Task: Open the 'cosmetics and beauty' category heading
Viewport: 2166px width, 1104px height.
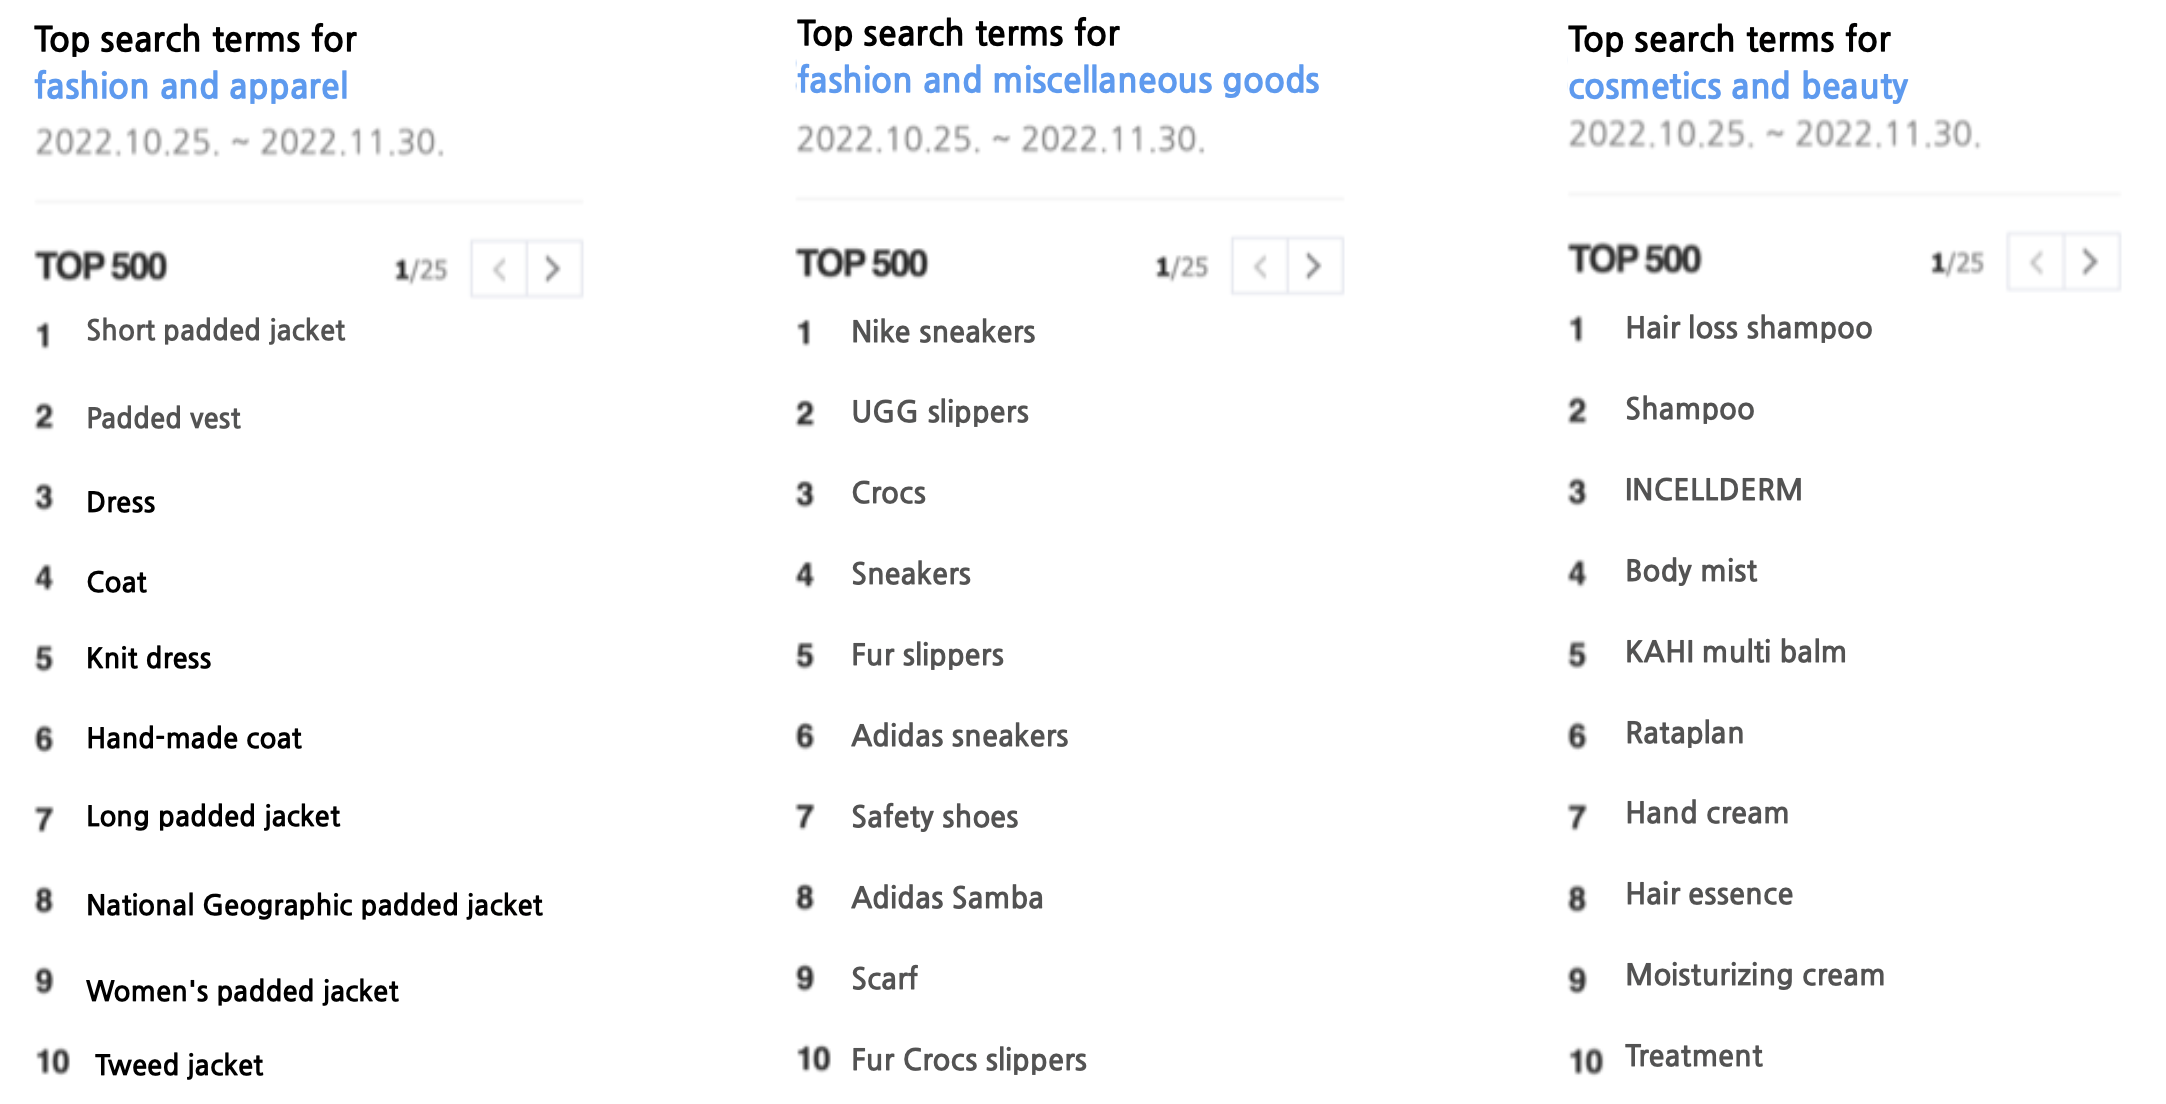Action: coord(1738,86)
